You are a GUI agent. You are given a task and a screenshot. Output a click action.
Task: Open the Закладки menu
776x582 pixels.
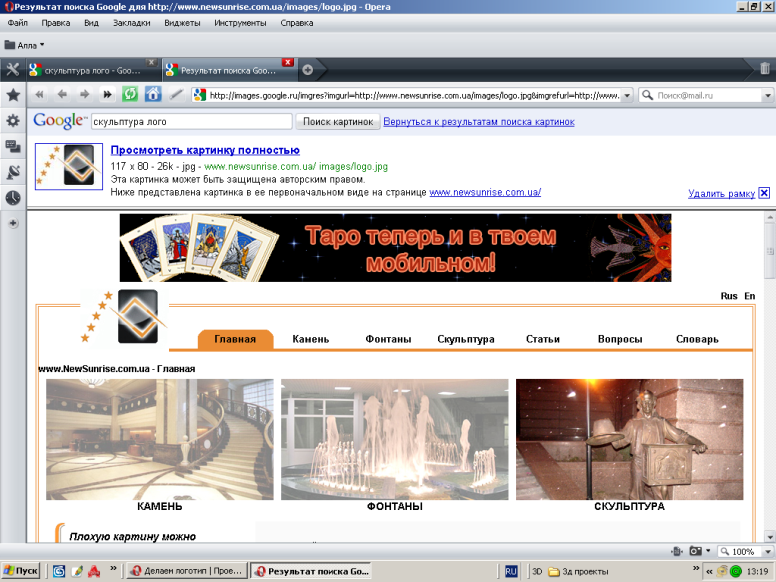(132, 23)
